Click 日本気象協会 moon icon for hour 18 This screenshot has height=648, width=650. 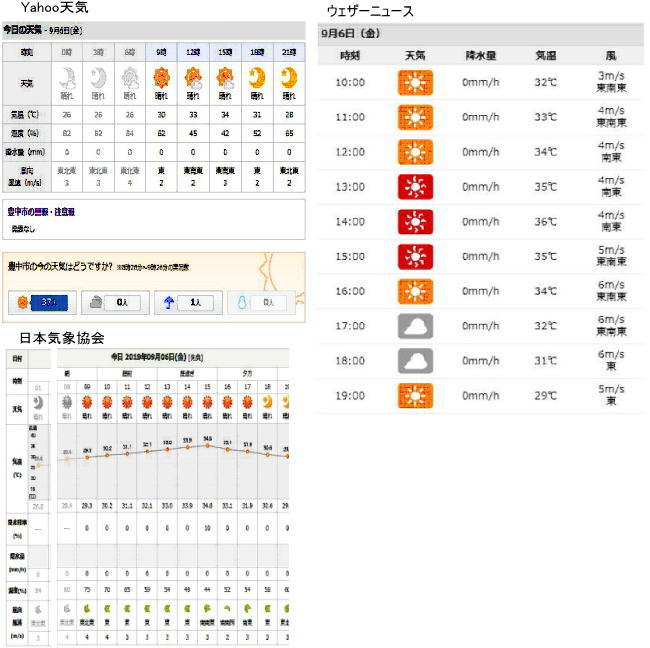[x=267, y=402]
